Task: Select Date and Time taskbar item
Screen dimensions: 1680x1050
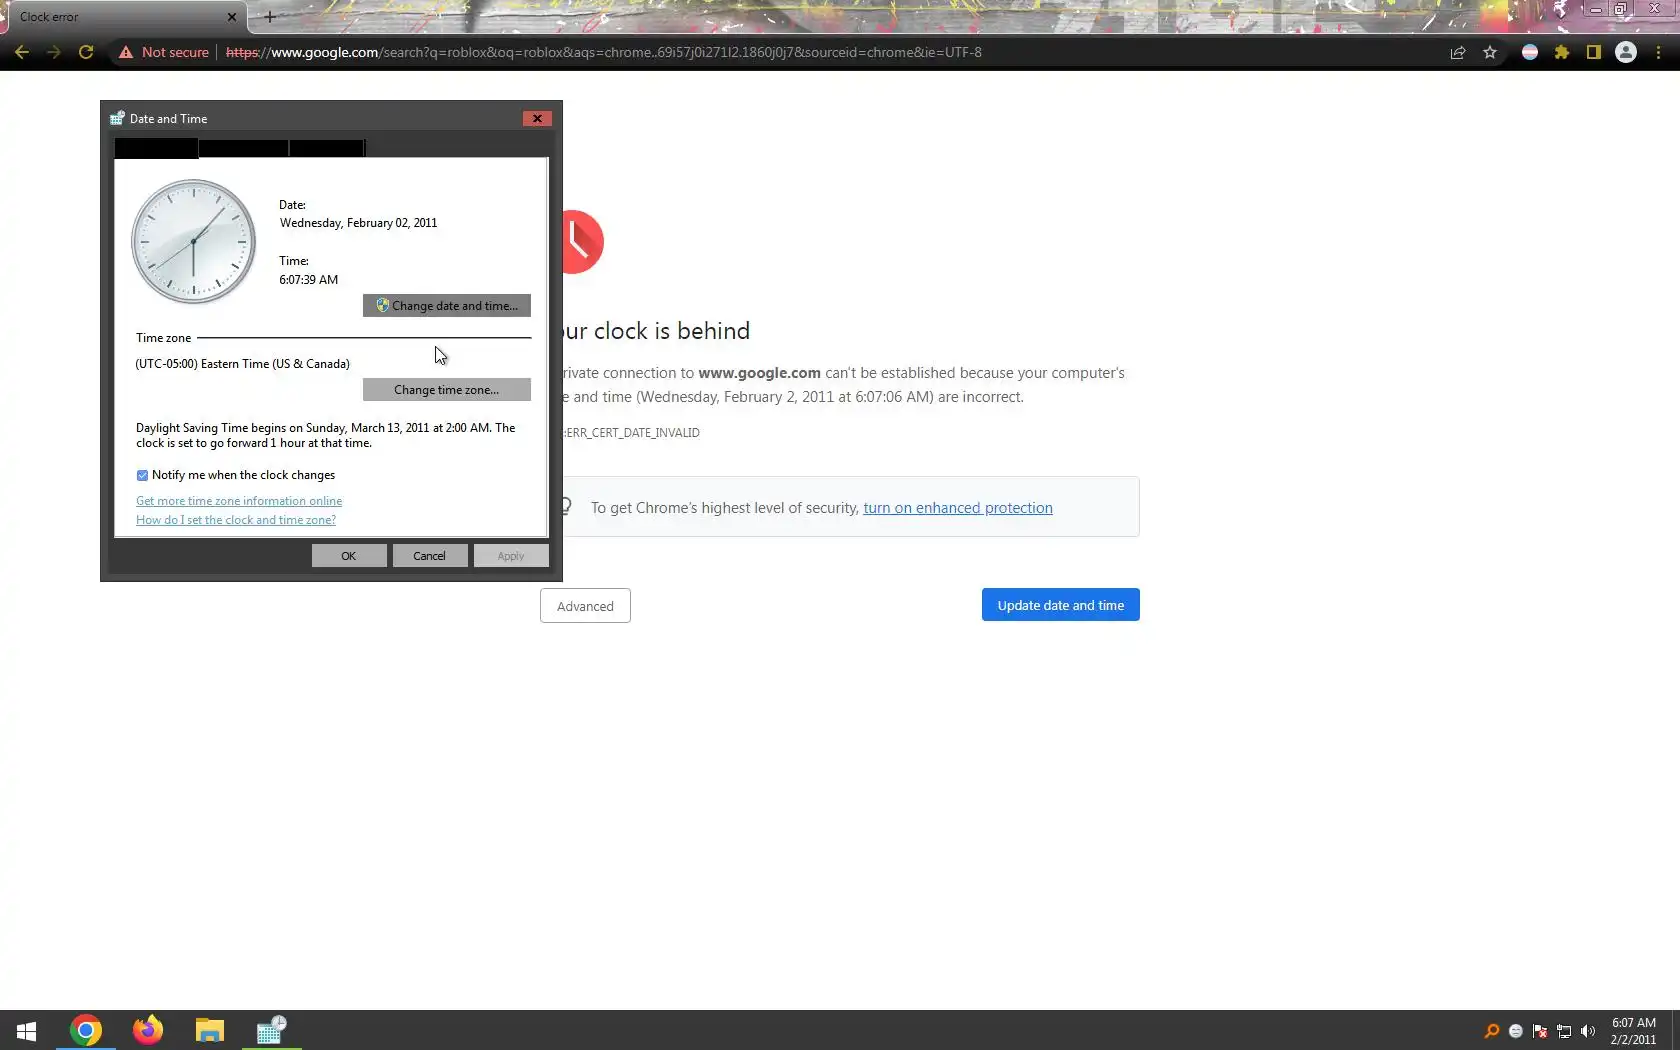Action: click(x=272, y=1030)
